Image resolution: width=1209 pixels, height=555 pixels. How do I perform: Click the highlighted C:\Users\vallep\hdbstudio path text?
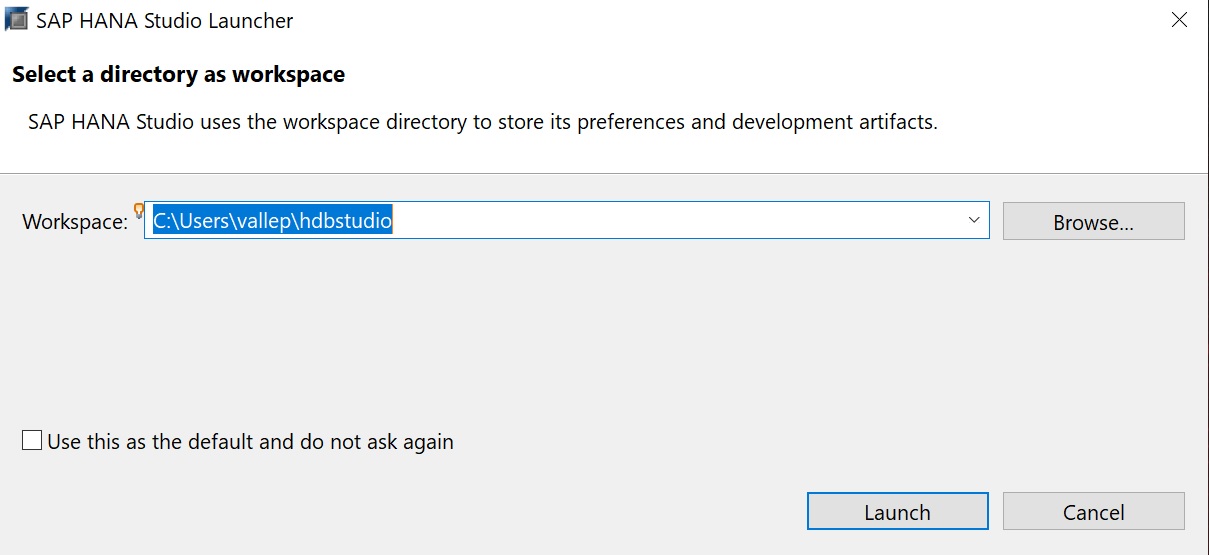tap(272, 221)
